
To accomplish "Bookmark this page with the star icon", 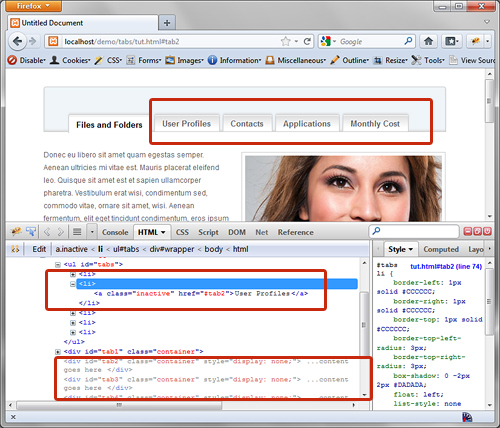I will 286,41.
